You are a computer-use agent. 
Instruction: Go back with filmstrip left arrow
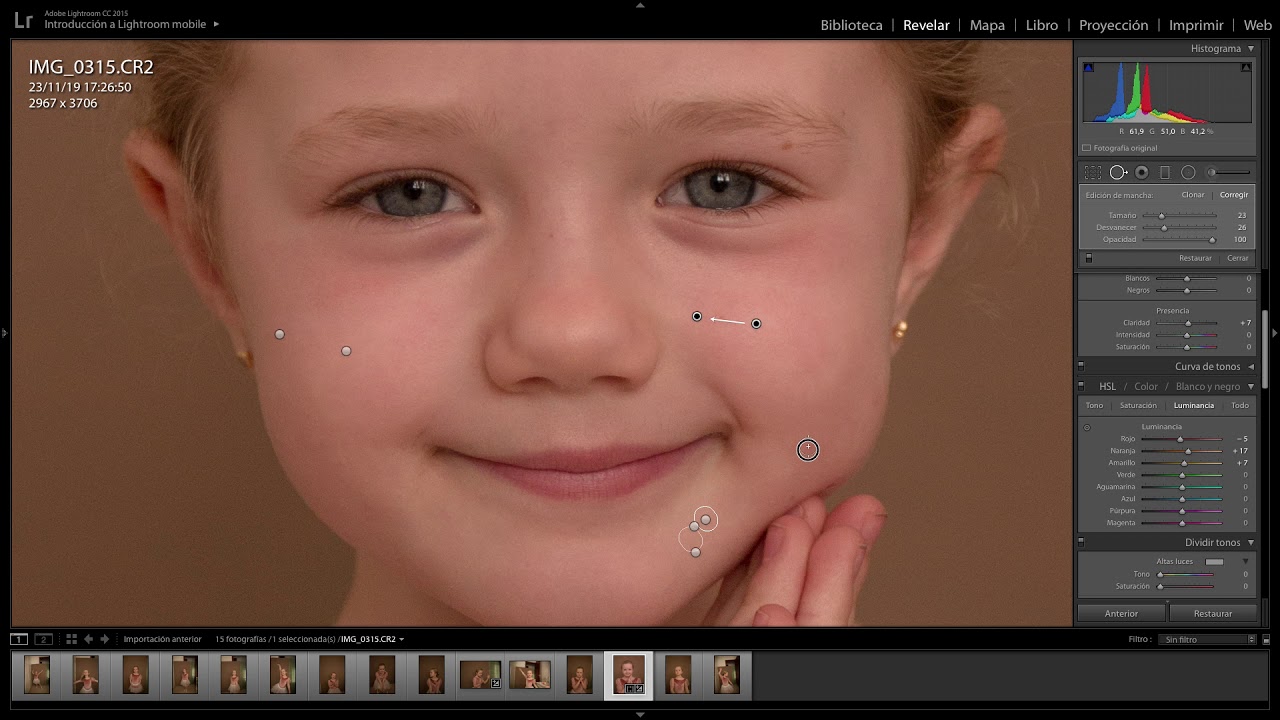coord(88,639)
